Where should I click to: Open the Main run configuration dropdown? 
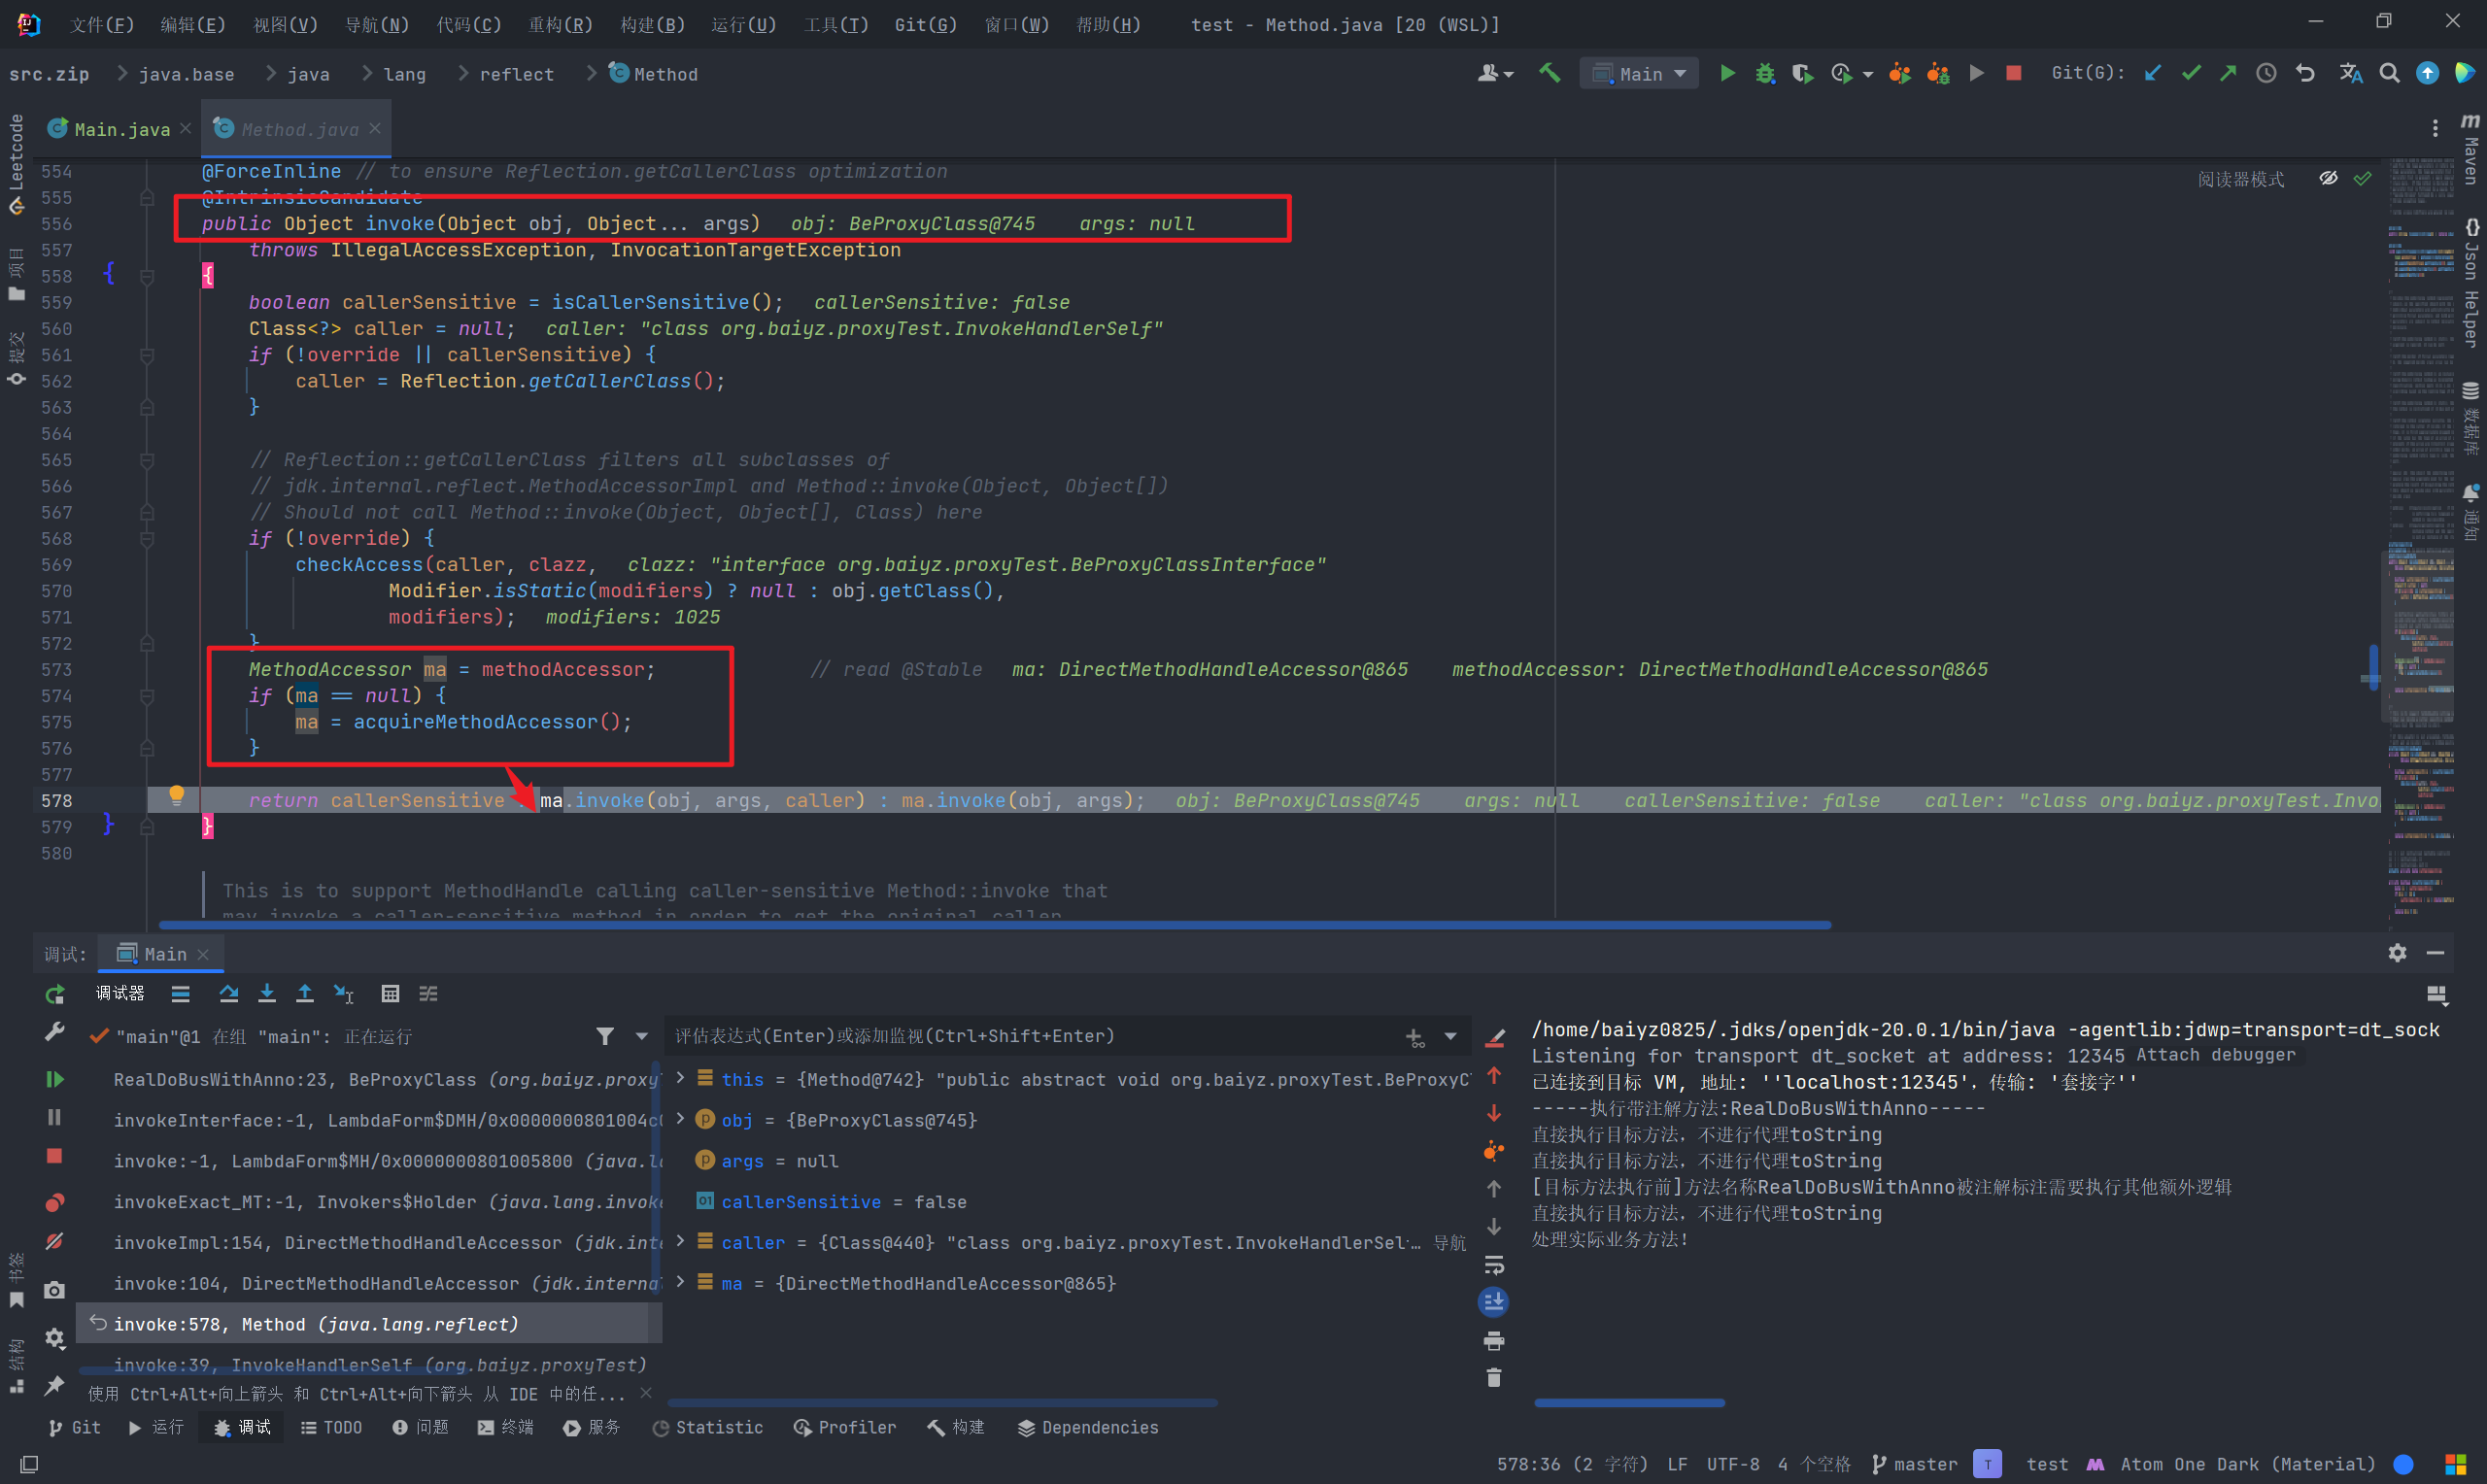coord(1639,73)
